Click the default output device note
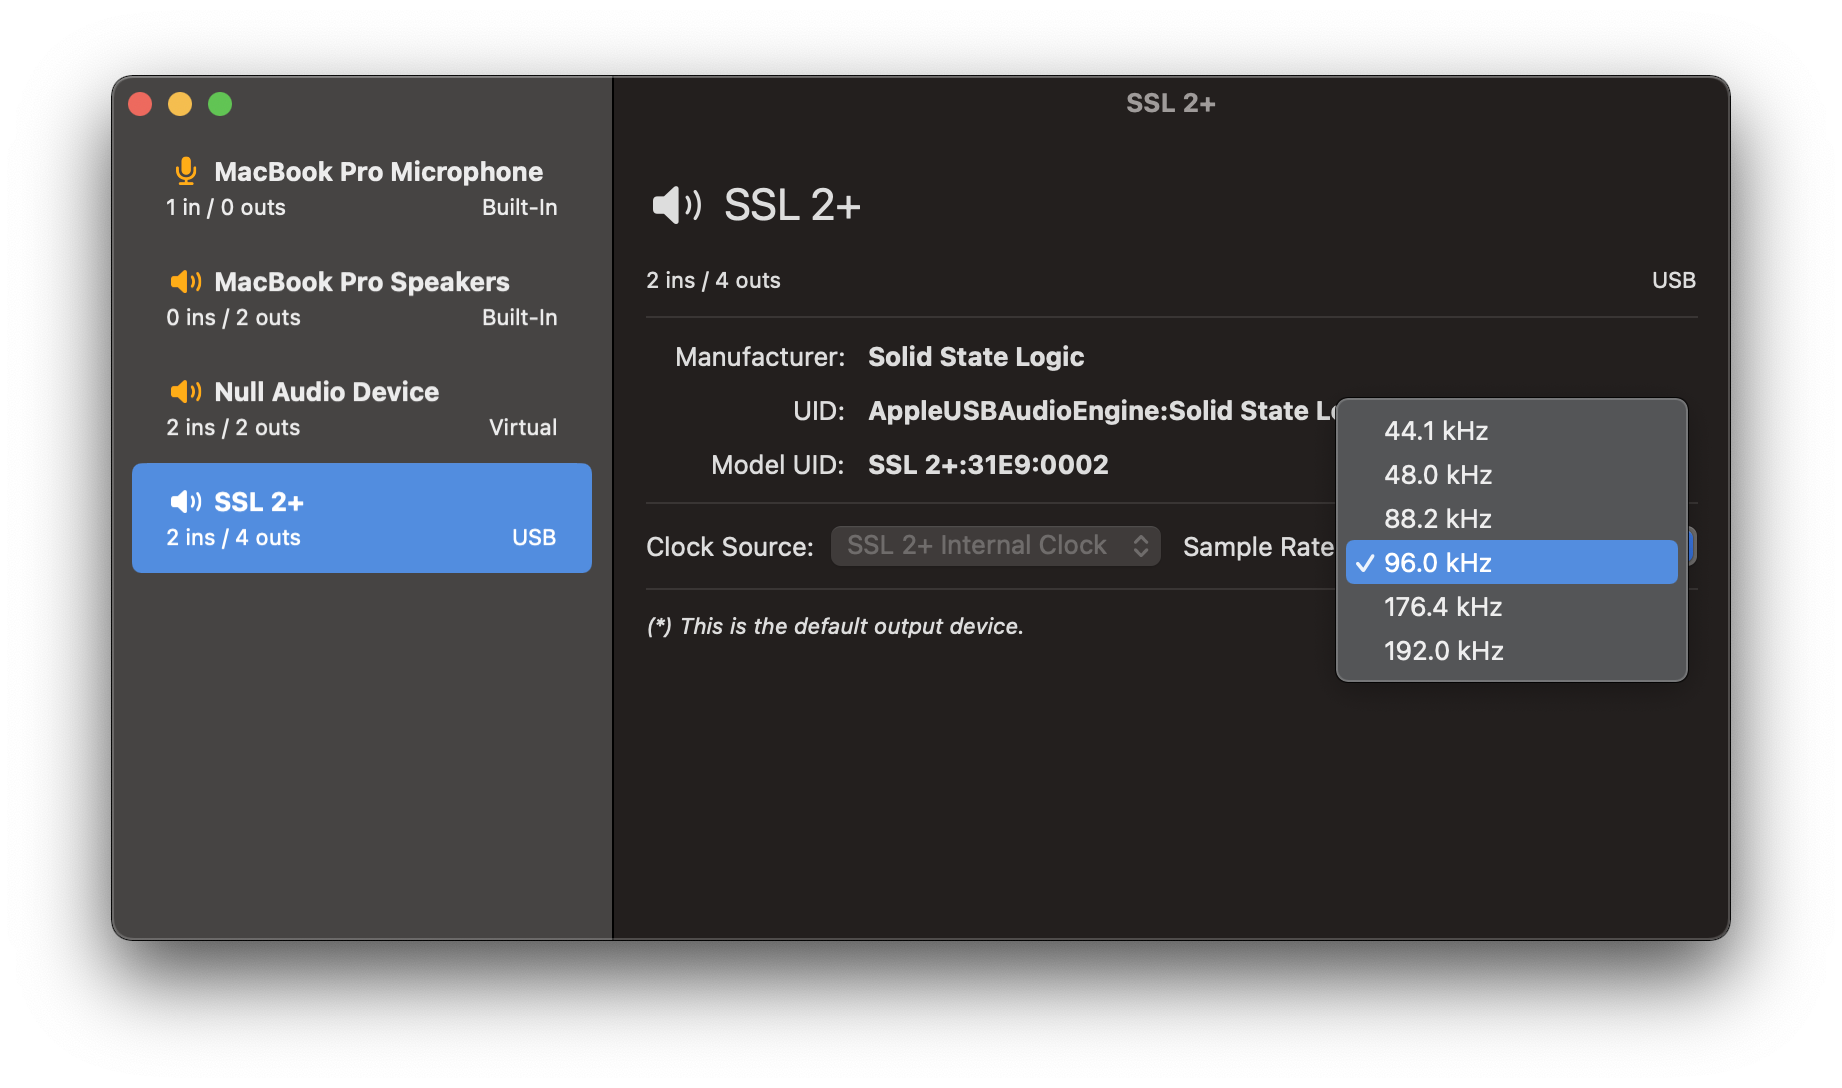This screenshot has height=1088, width=1842. (x=835, y=626)
